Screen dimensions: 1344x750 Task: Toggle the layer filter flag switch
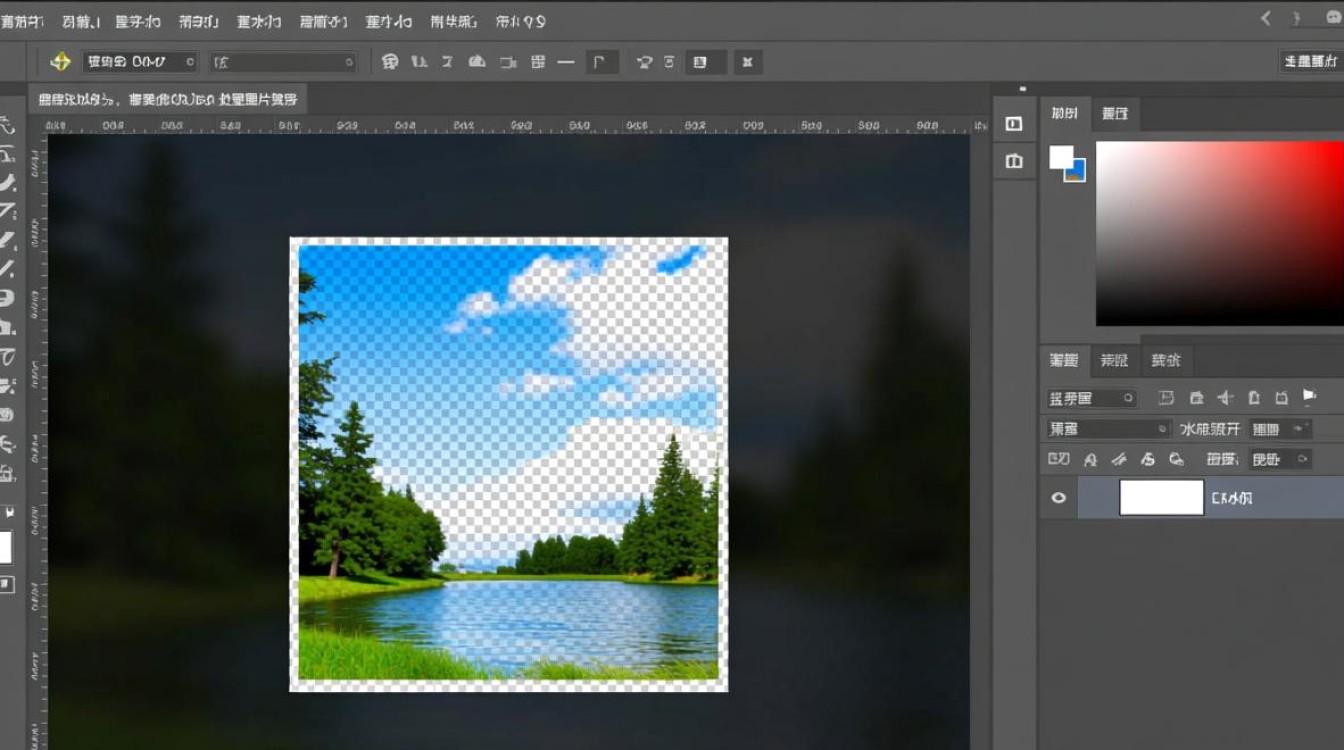click(x=1309, y=398)
